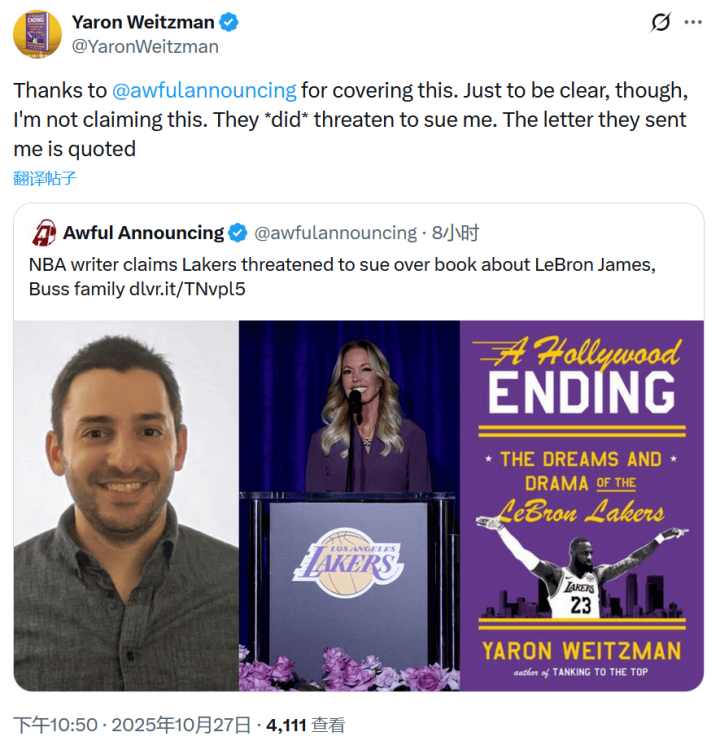Click the 4,111 查看 view count
Image resolution: width=720 pixels, height=754 pixels.
(305, 725)
